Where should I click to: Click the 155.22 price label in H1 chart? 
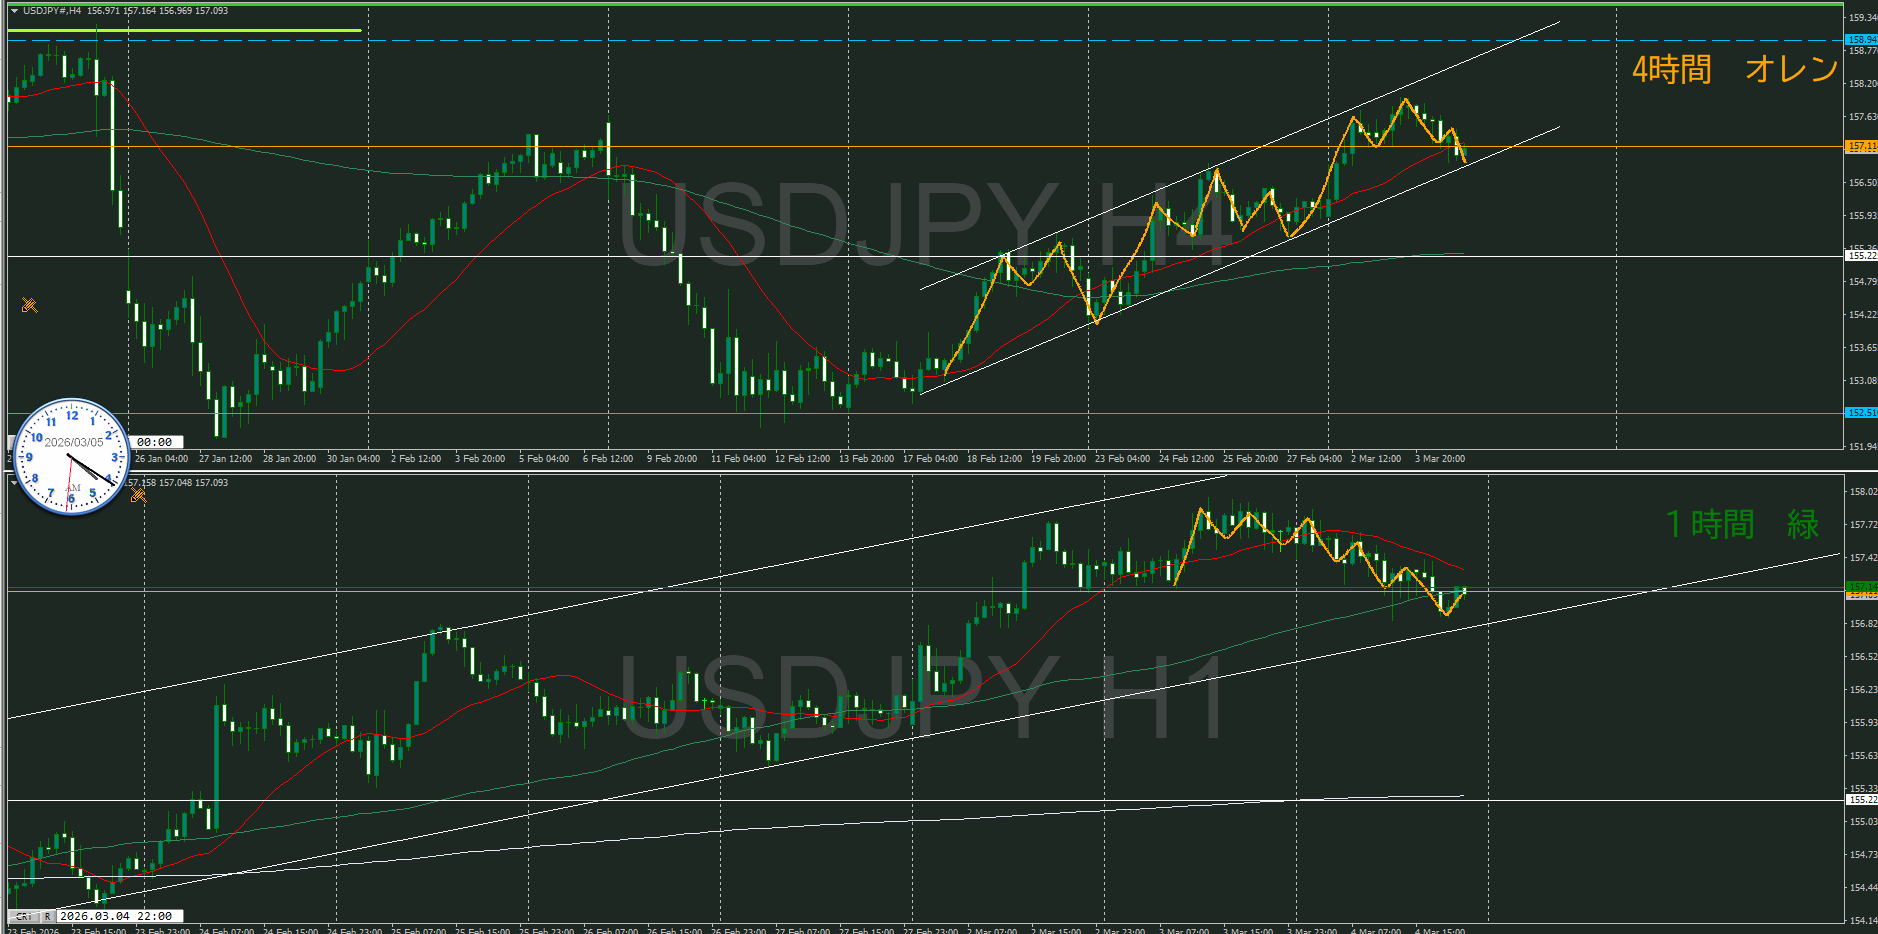pos(1860,800)
